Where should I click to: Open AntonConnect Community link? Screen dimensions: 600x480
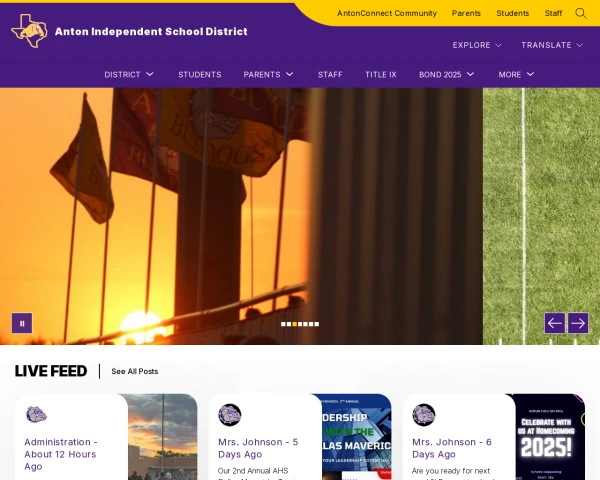pos(386,13)
